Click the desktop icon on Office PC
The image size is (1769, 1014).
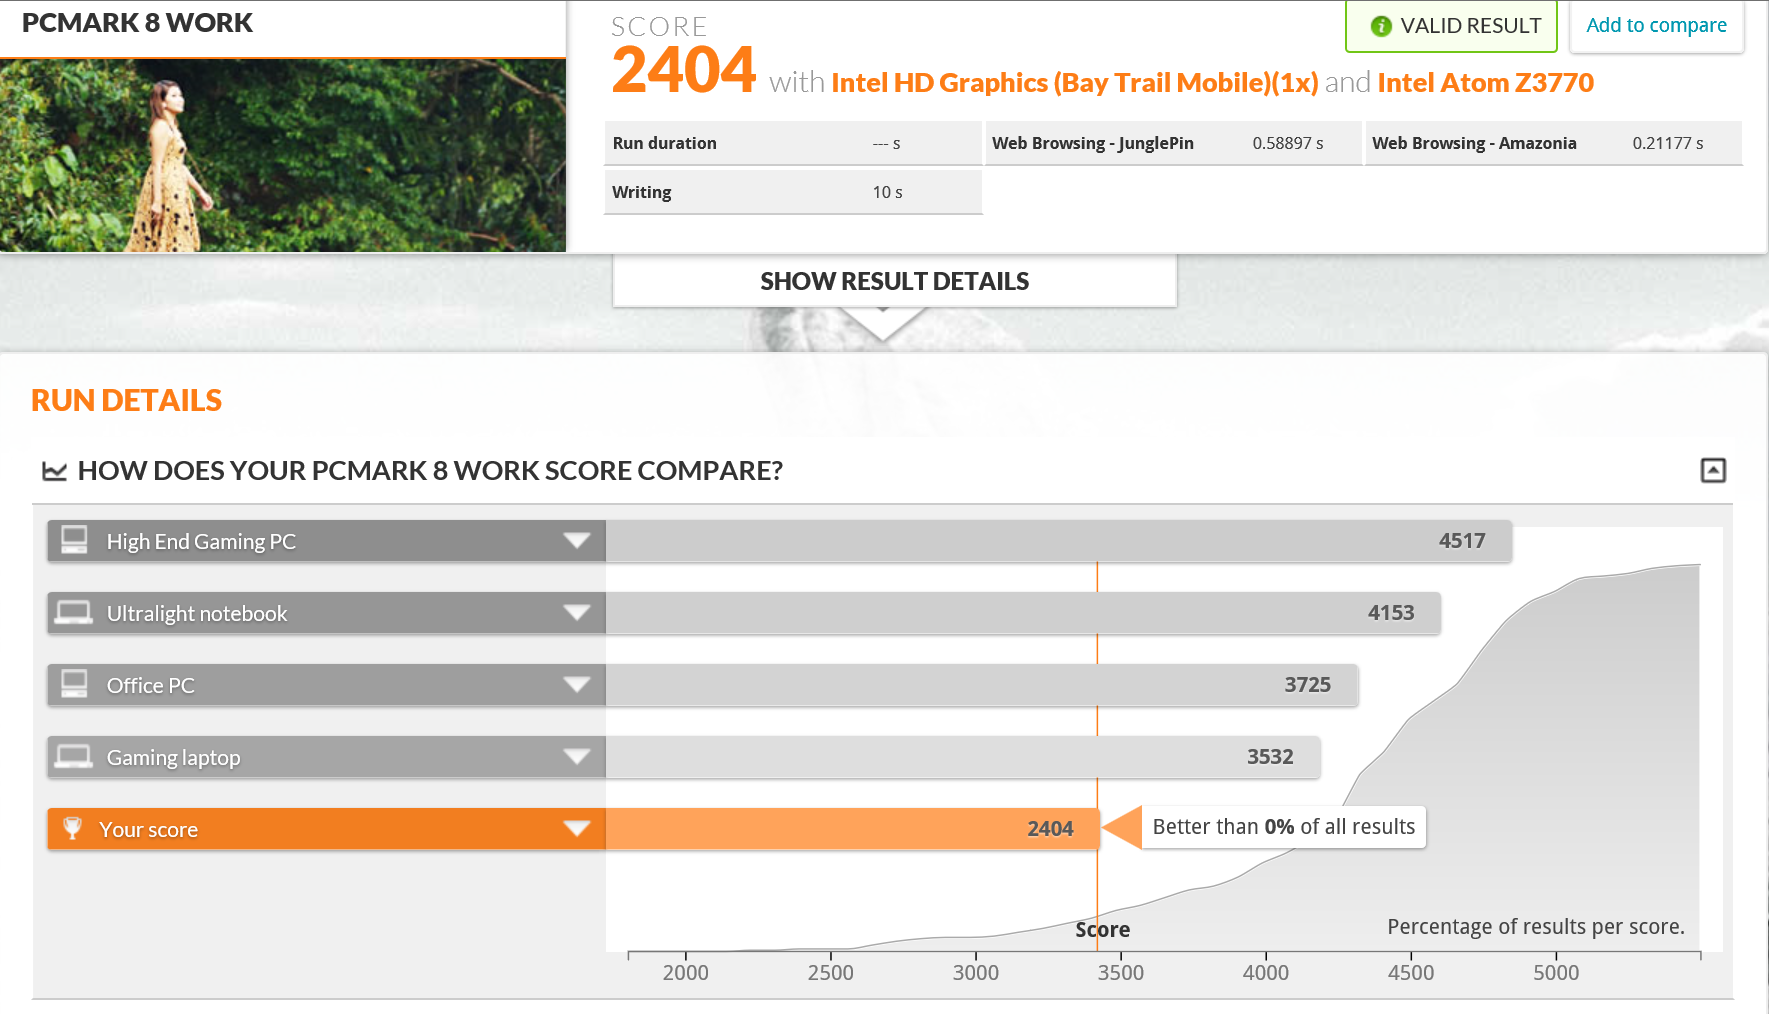(x=74, y=684)
